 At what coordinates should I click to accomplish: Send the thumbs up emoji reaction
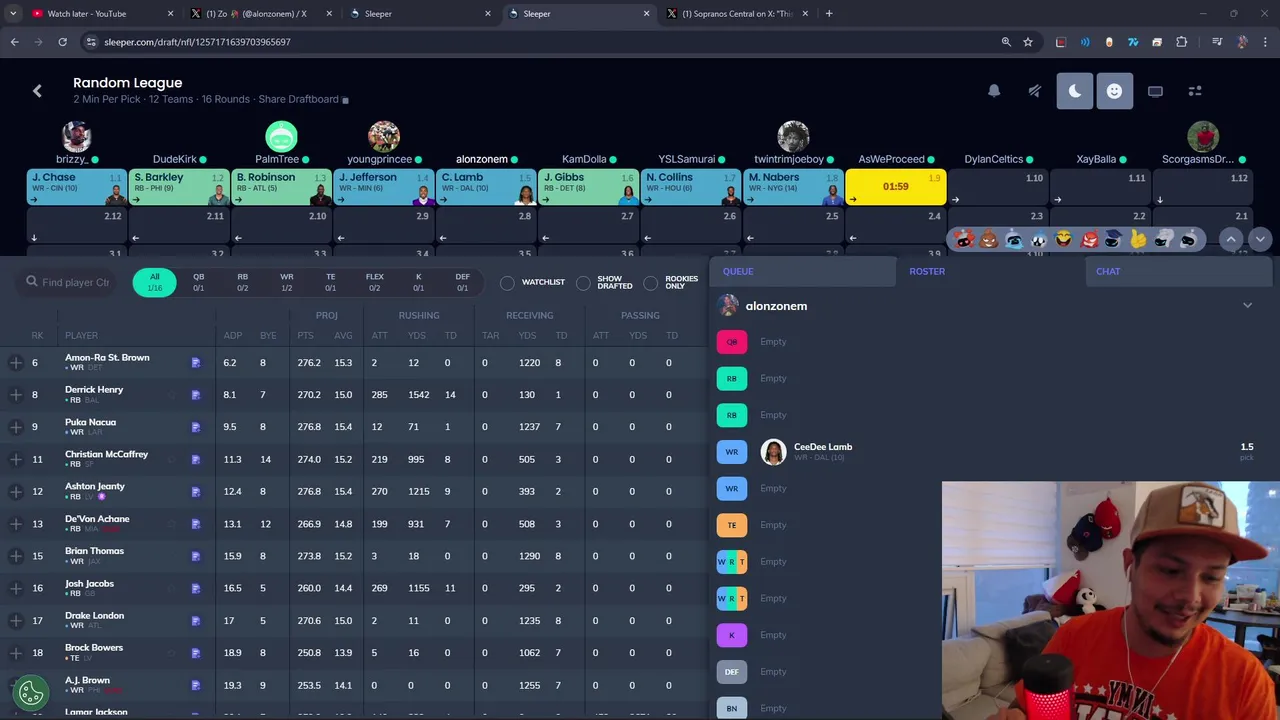click(1138, 239)
